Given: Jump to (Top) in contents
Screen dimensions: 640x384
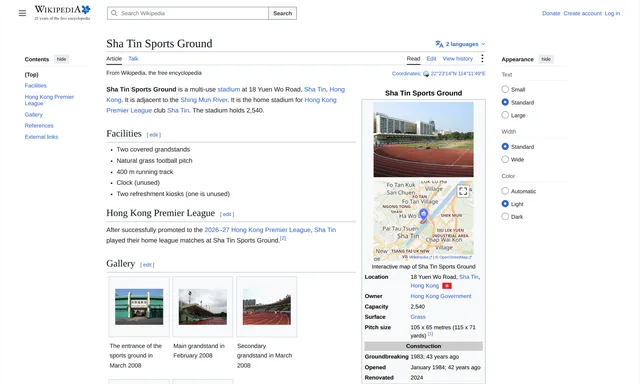Looking at the screenshot, I should point(31,75).
